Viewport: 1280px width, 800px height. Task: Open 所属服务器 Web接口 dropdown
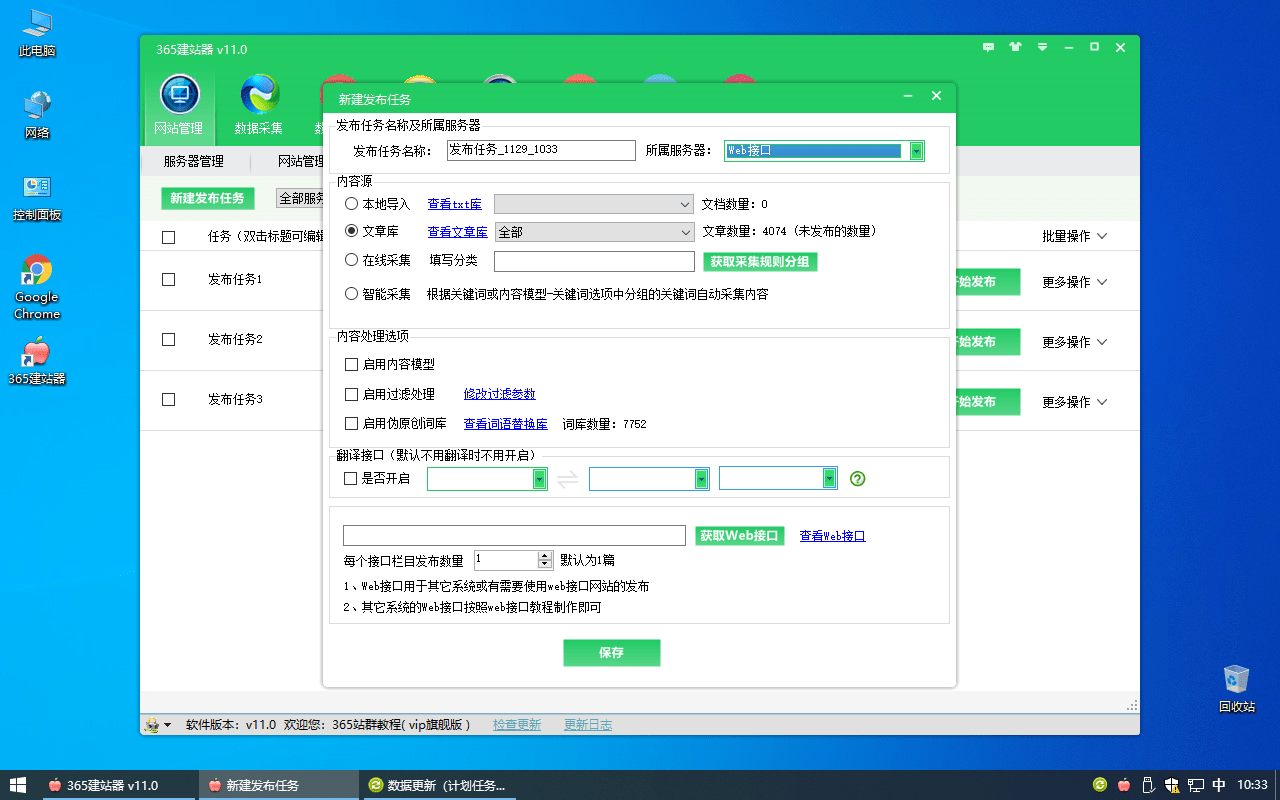[x=824, y=150]
